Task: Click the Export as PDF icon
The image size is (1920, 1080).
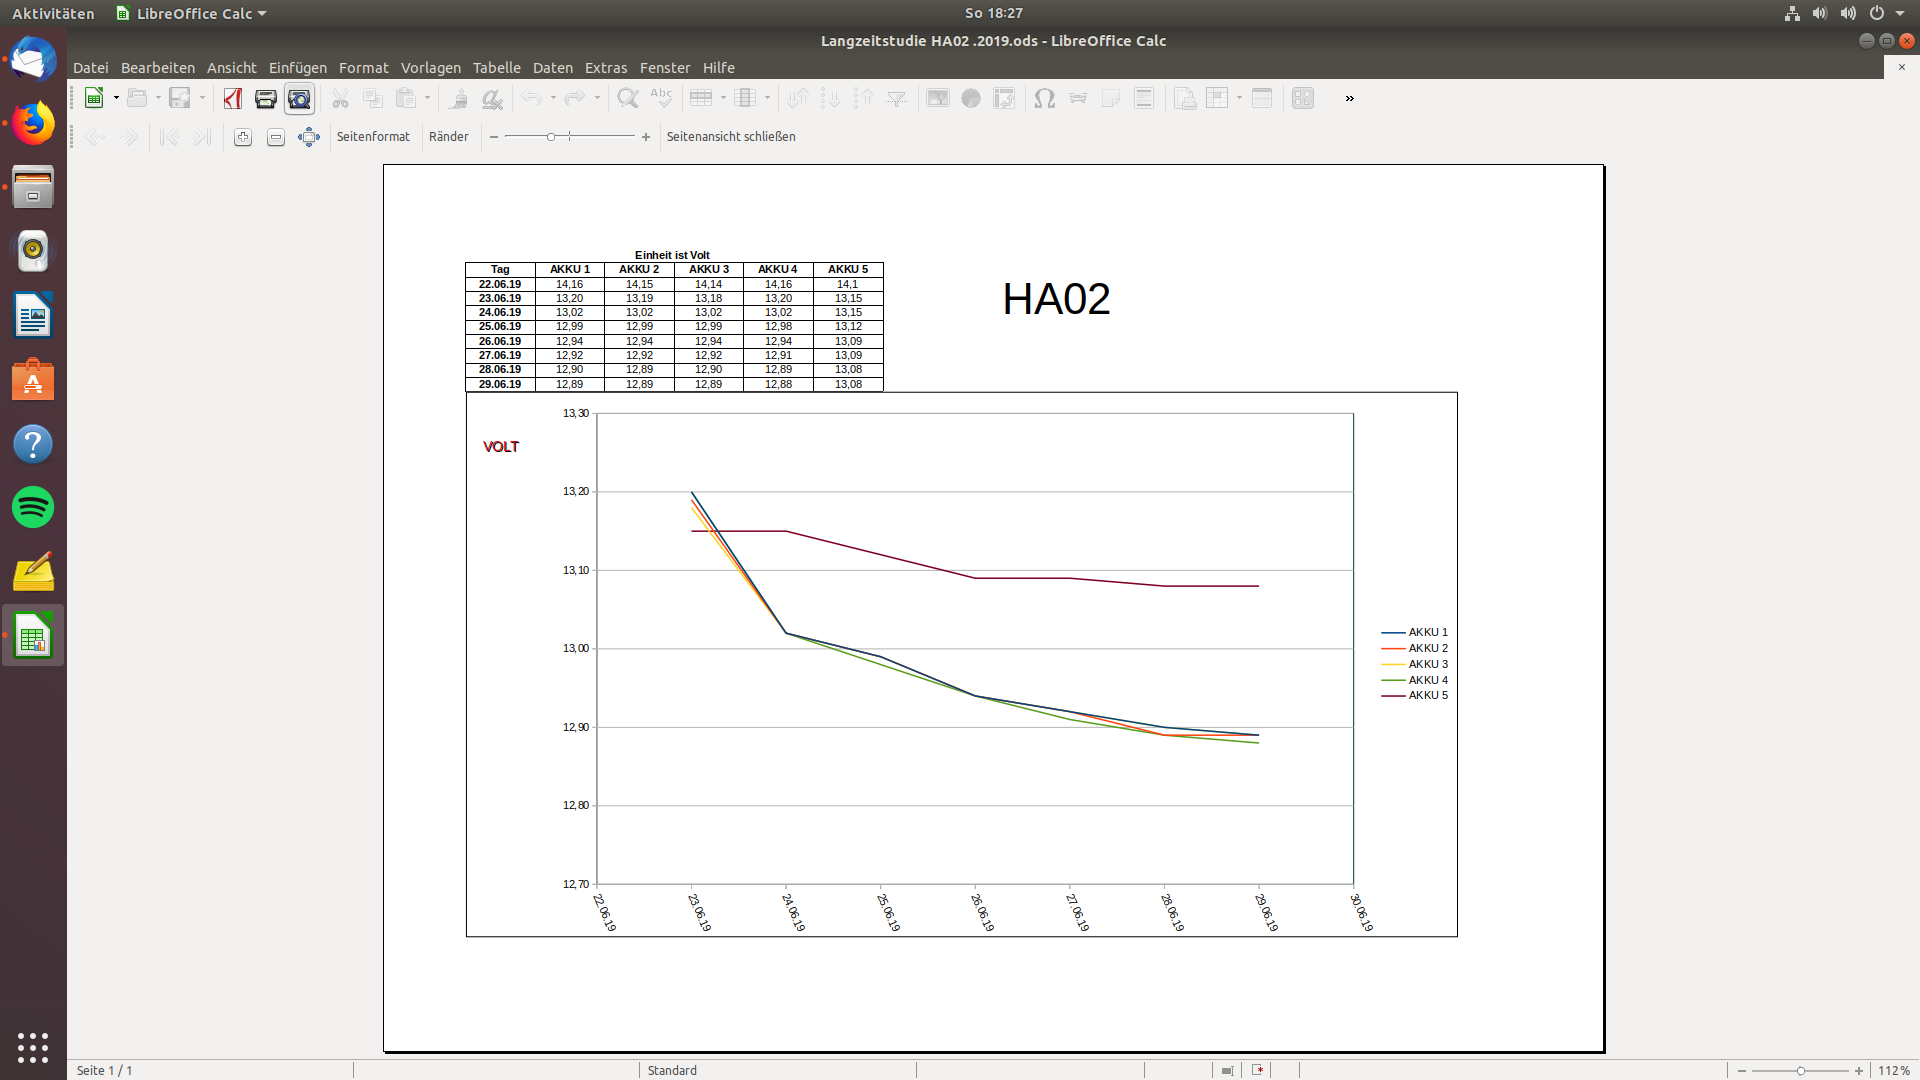Action: pyautogui.click(x=233, y=98)
